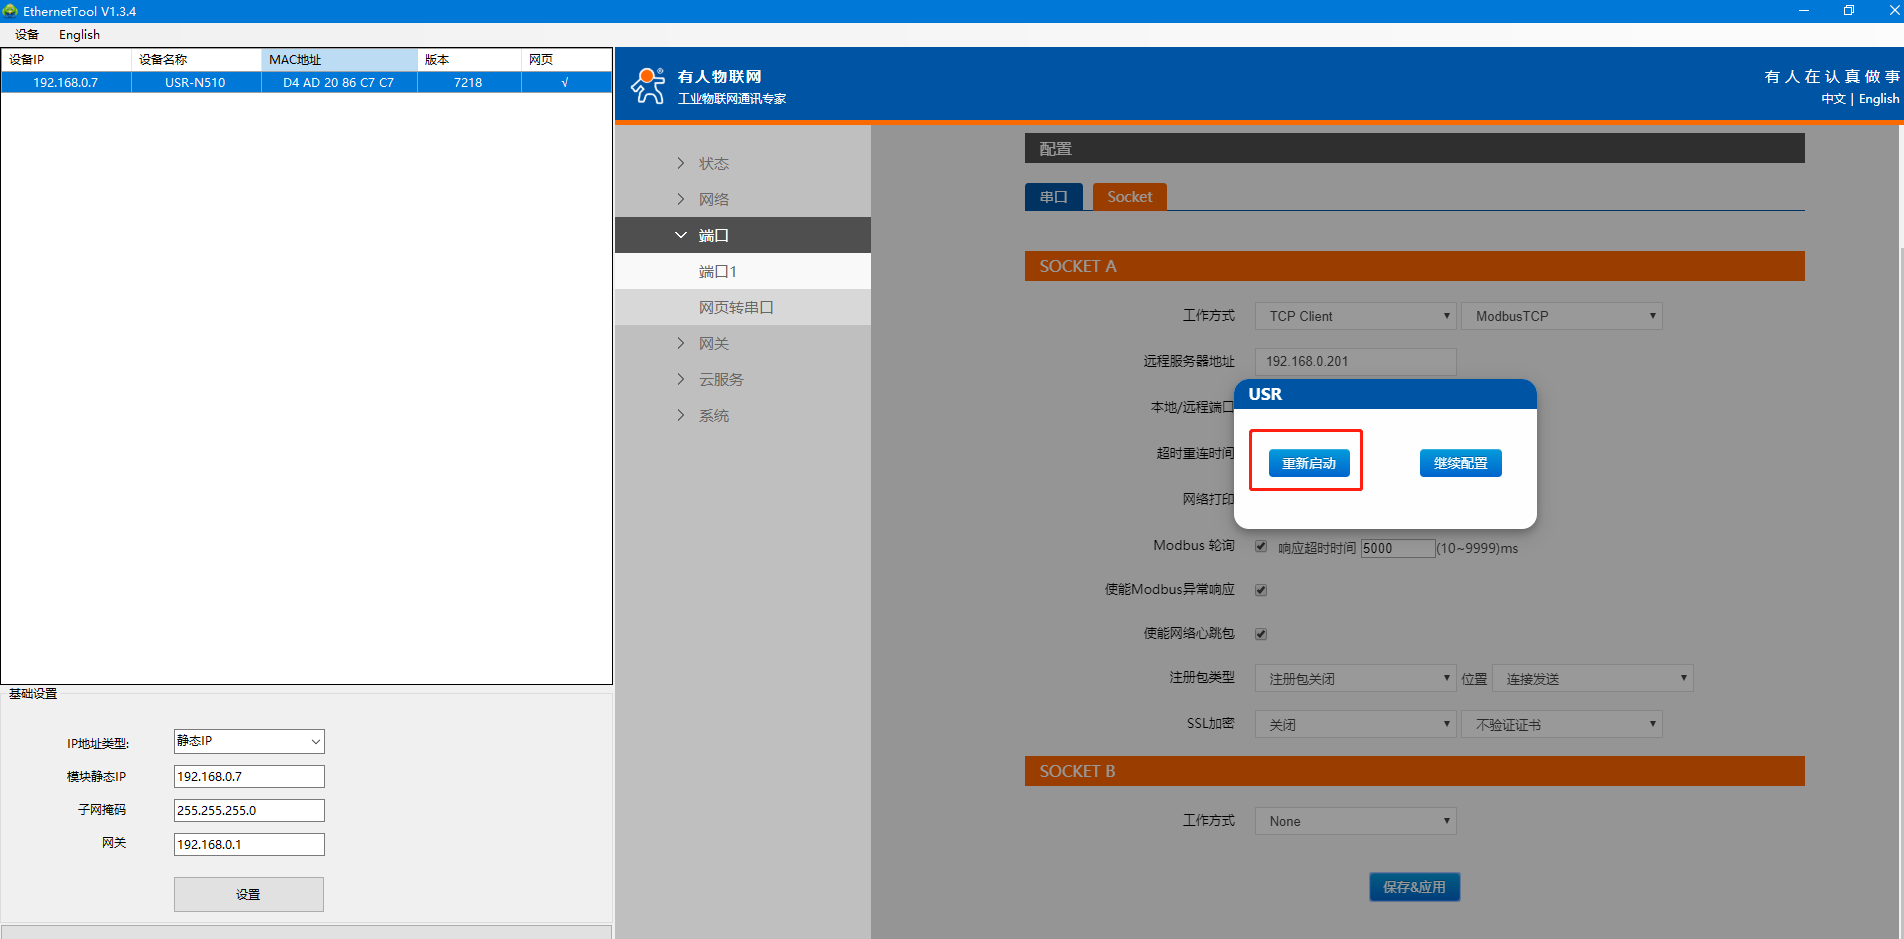The width and height of the screenshot is (1904, 939).
Task: Expand the 状态 sidebar section
Action: (x=713, y=163)
